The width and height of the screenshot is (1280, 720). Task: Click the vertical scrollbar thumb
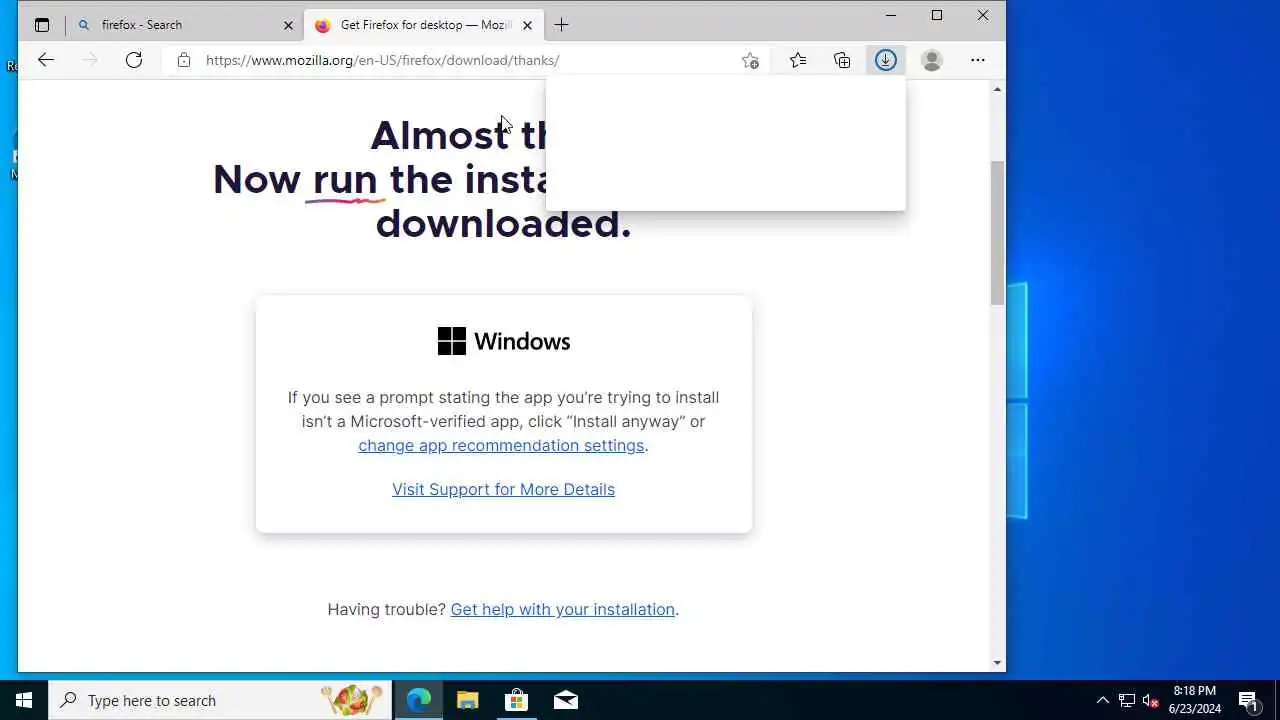click(x=997, y=232)
